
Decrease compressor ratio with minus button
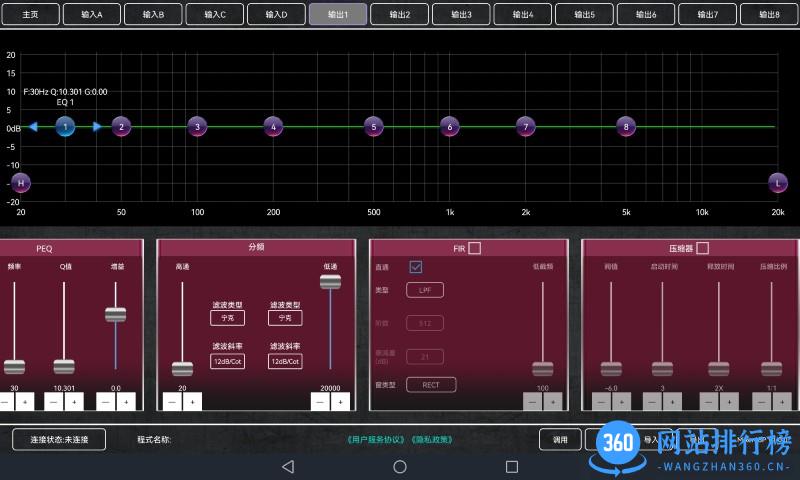coord(761,402)
